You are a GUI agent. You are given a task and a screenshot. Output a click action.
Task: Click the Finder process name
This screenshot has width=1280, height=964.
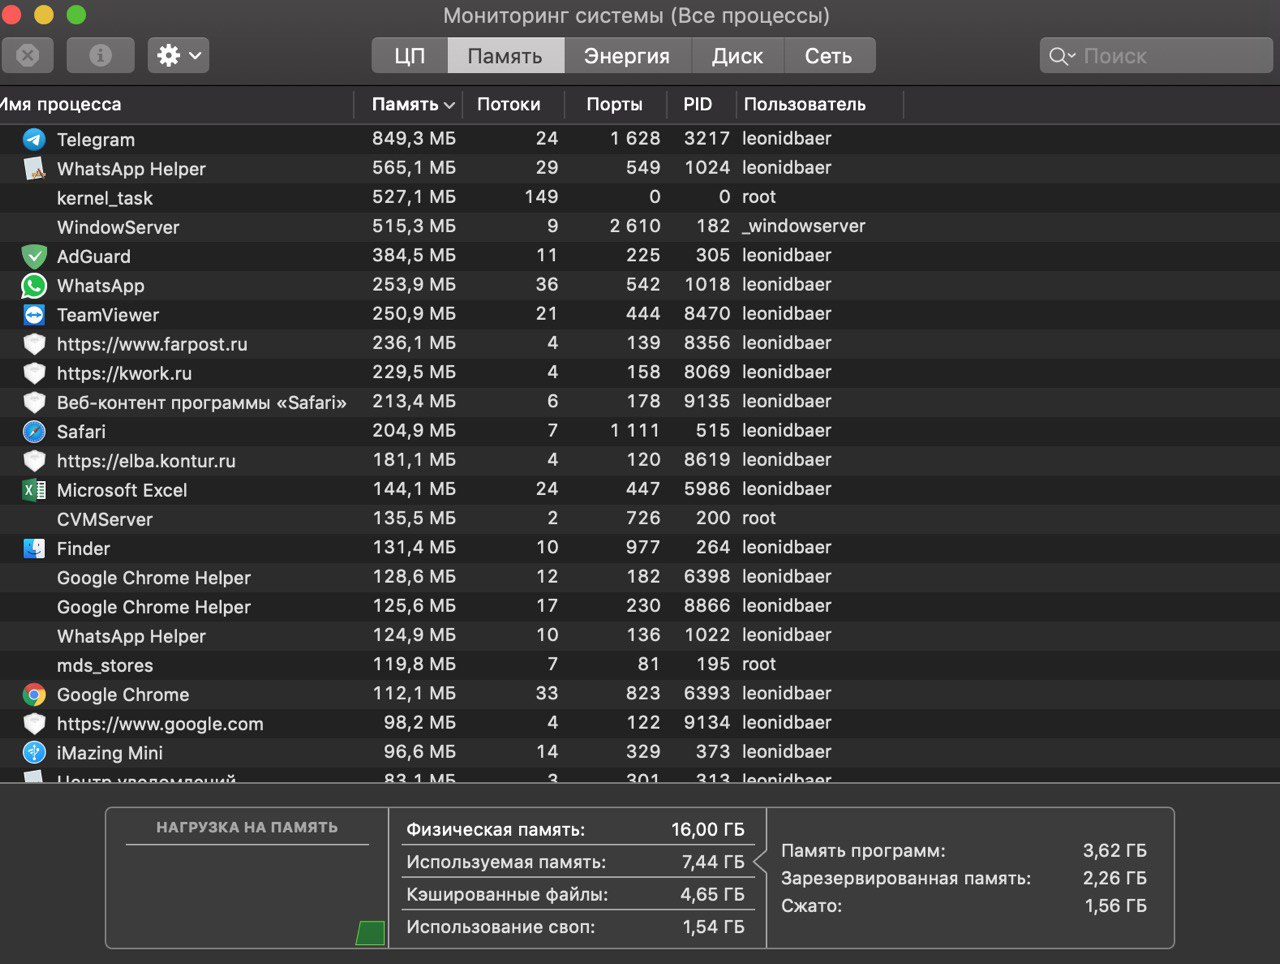83,548
